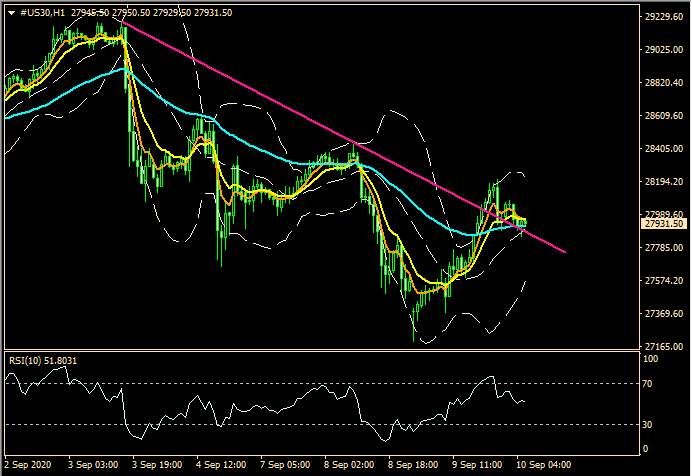Screen dimensions: 692x476
Task: Click price level 27574.20 on the scale
Action: 663,281
